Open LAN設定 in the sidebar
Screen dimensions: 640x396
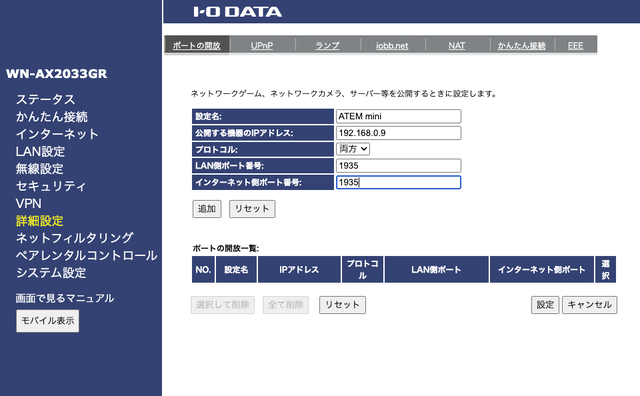click(x=40, y=151)
